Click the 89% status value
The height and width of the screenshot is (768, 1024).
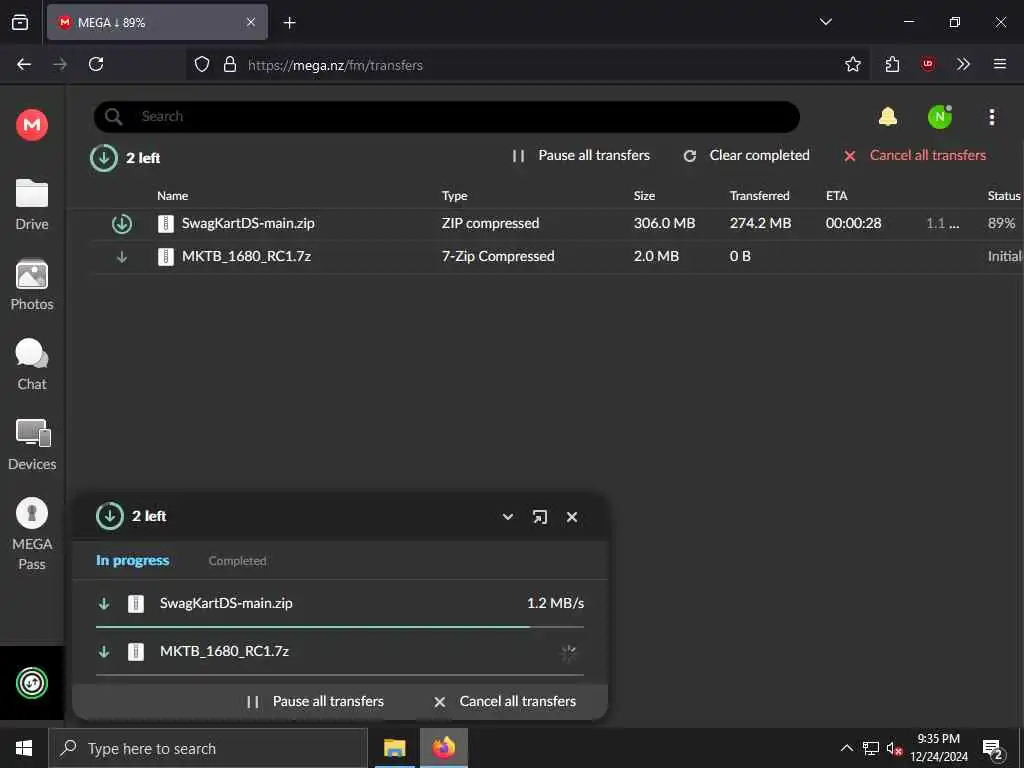pyautogui.click(x=1001, y=223)
